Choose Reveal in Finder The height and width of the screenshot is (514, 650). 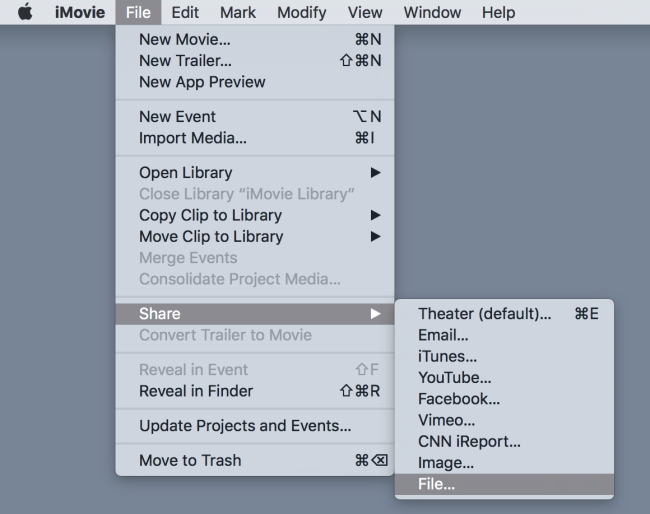(x=255, y=391)
